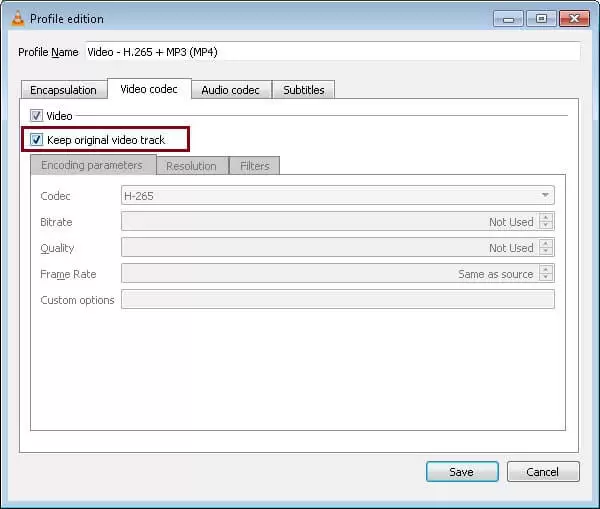Minimize the Profile edition window
Image resolution: width=600 pixels, height=509 pixels.
coord(508,19)
